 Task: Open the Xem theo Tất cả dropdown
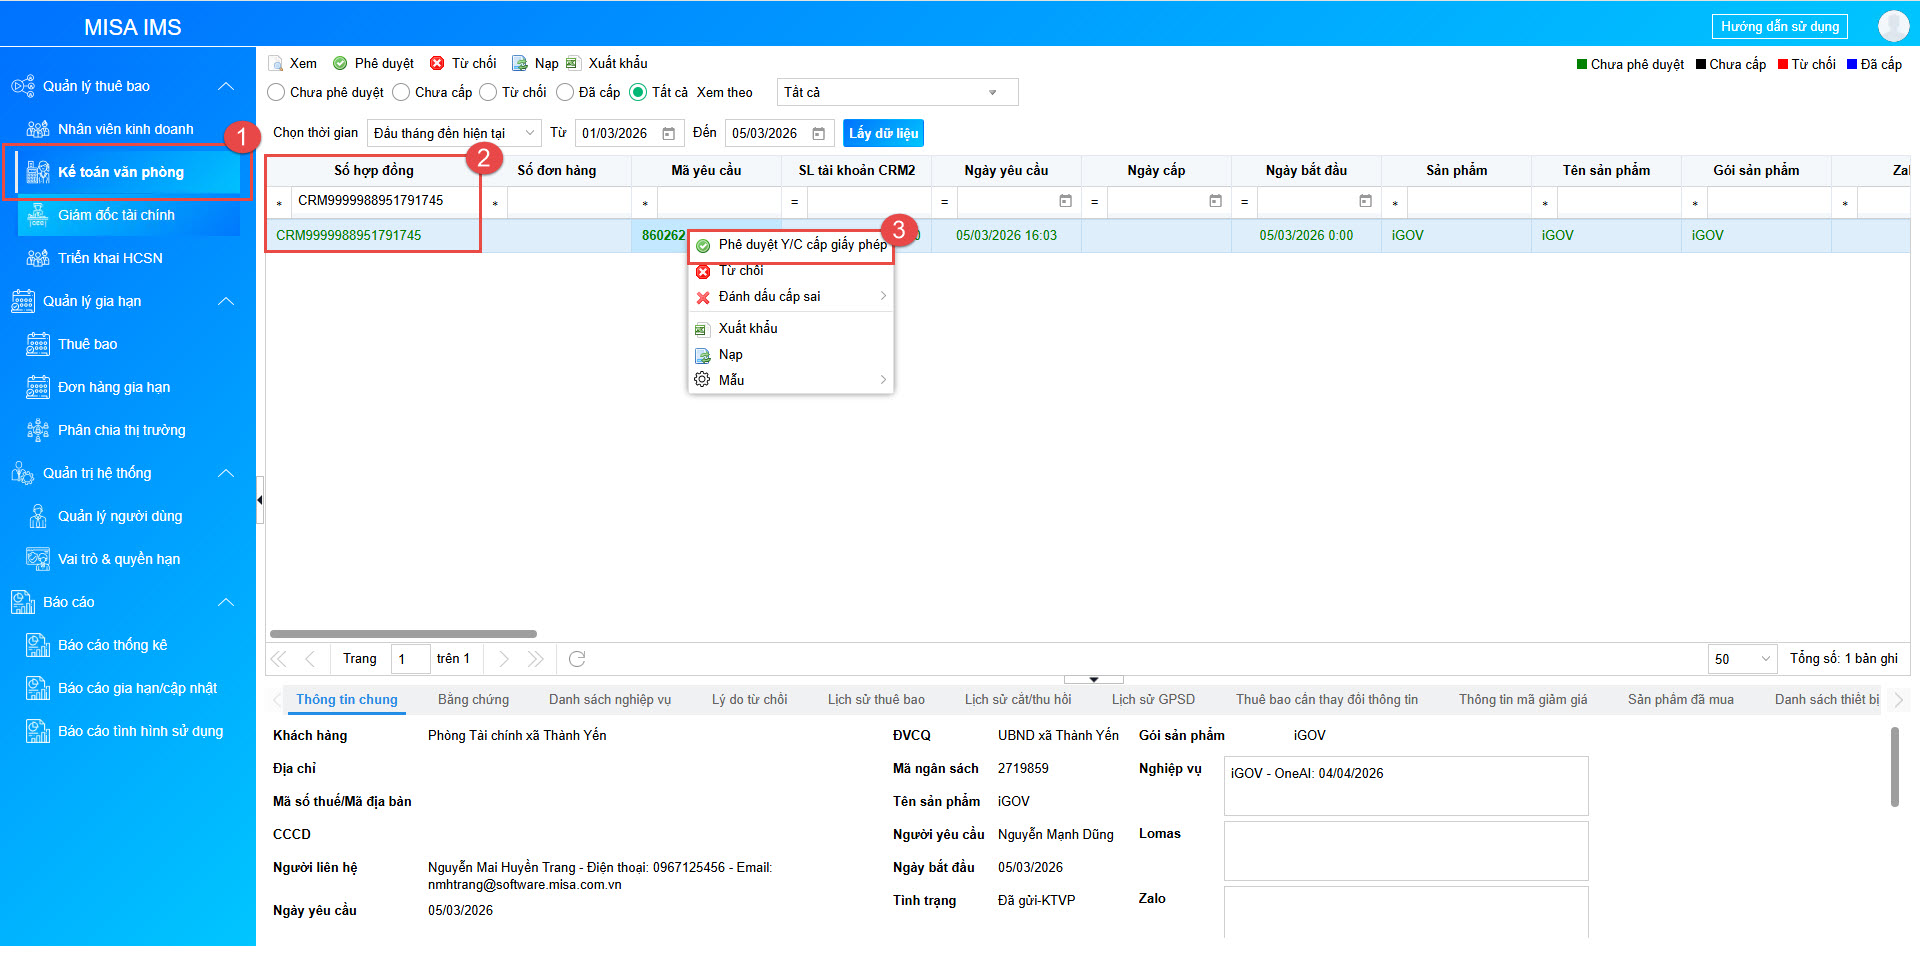[x=897, y=93]
